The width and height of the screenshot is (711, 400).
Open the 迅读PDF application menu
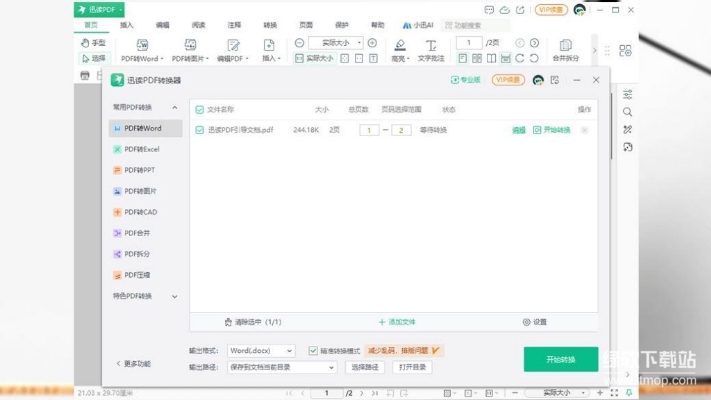pos(99,10)
